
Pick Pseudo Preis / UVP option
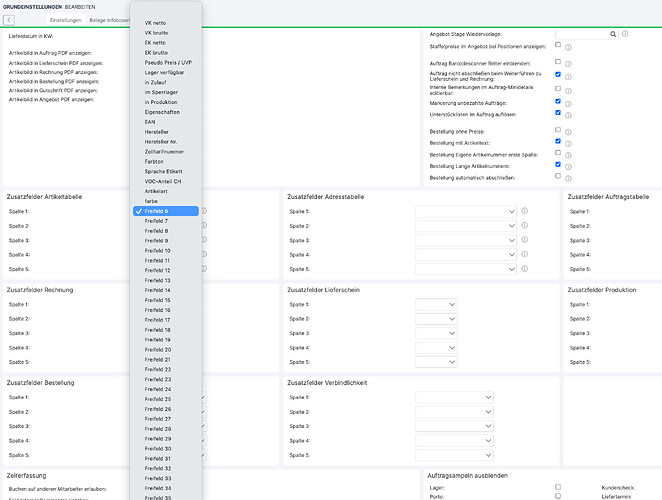166,62
